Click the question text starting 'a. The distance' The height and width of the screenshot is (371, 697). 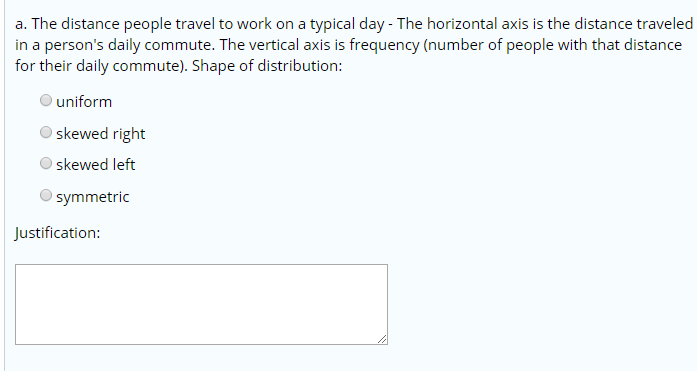point(354,45)
